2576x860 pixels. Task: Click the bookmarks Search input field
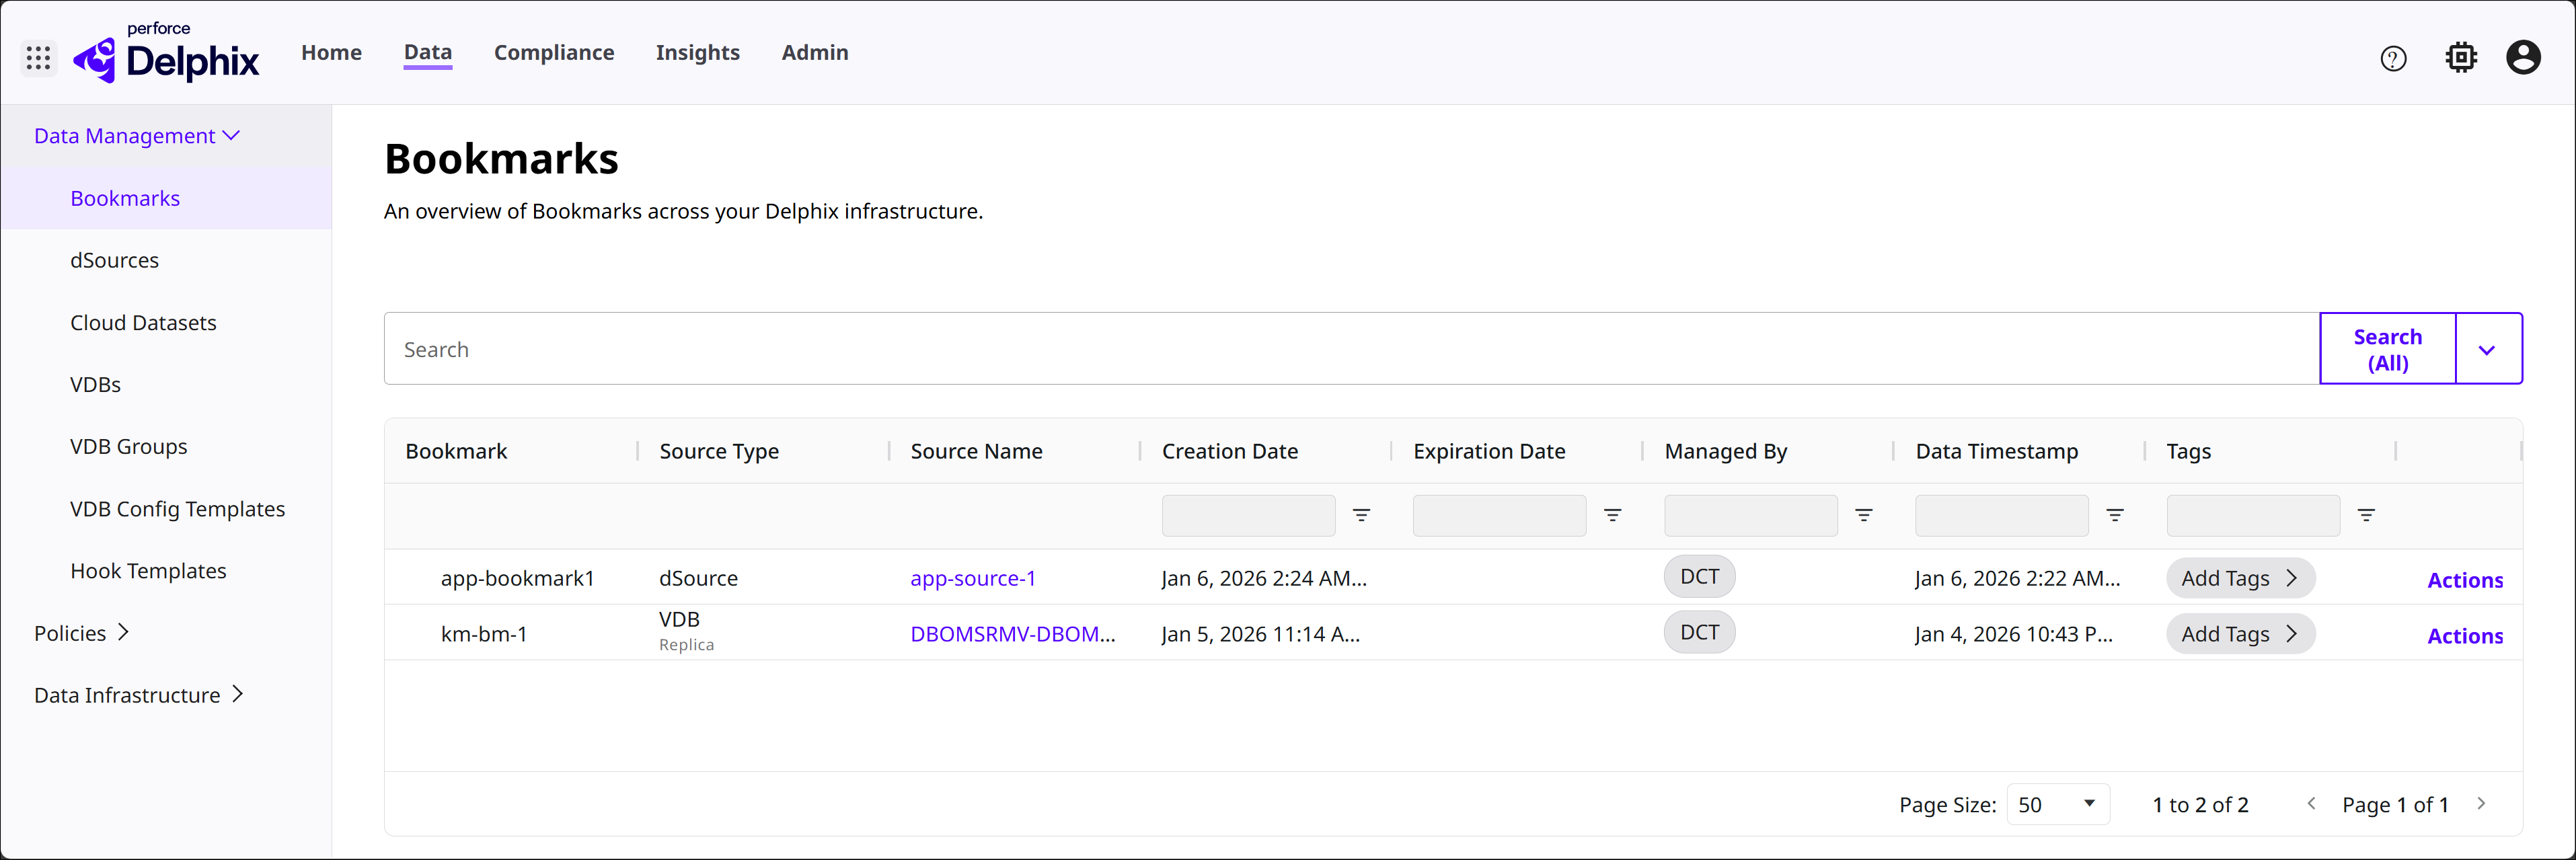[1350, 349]
